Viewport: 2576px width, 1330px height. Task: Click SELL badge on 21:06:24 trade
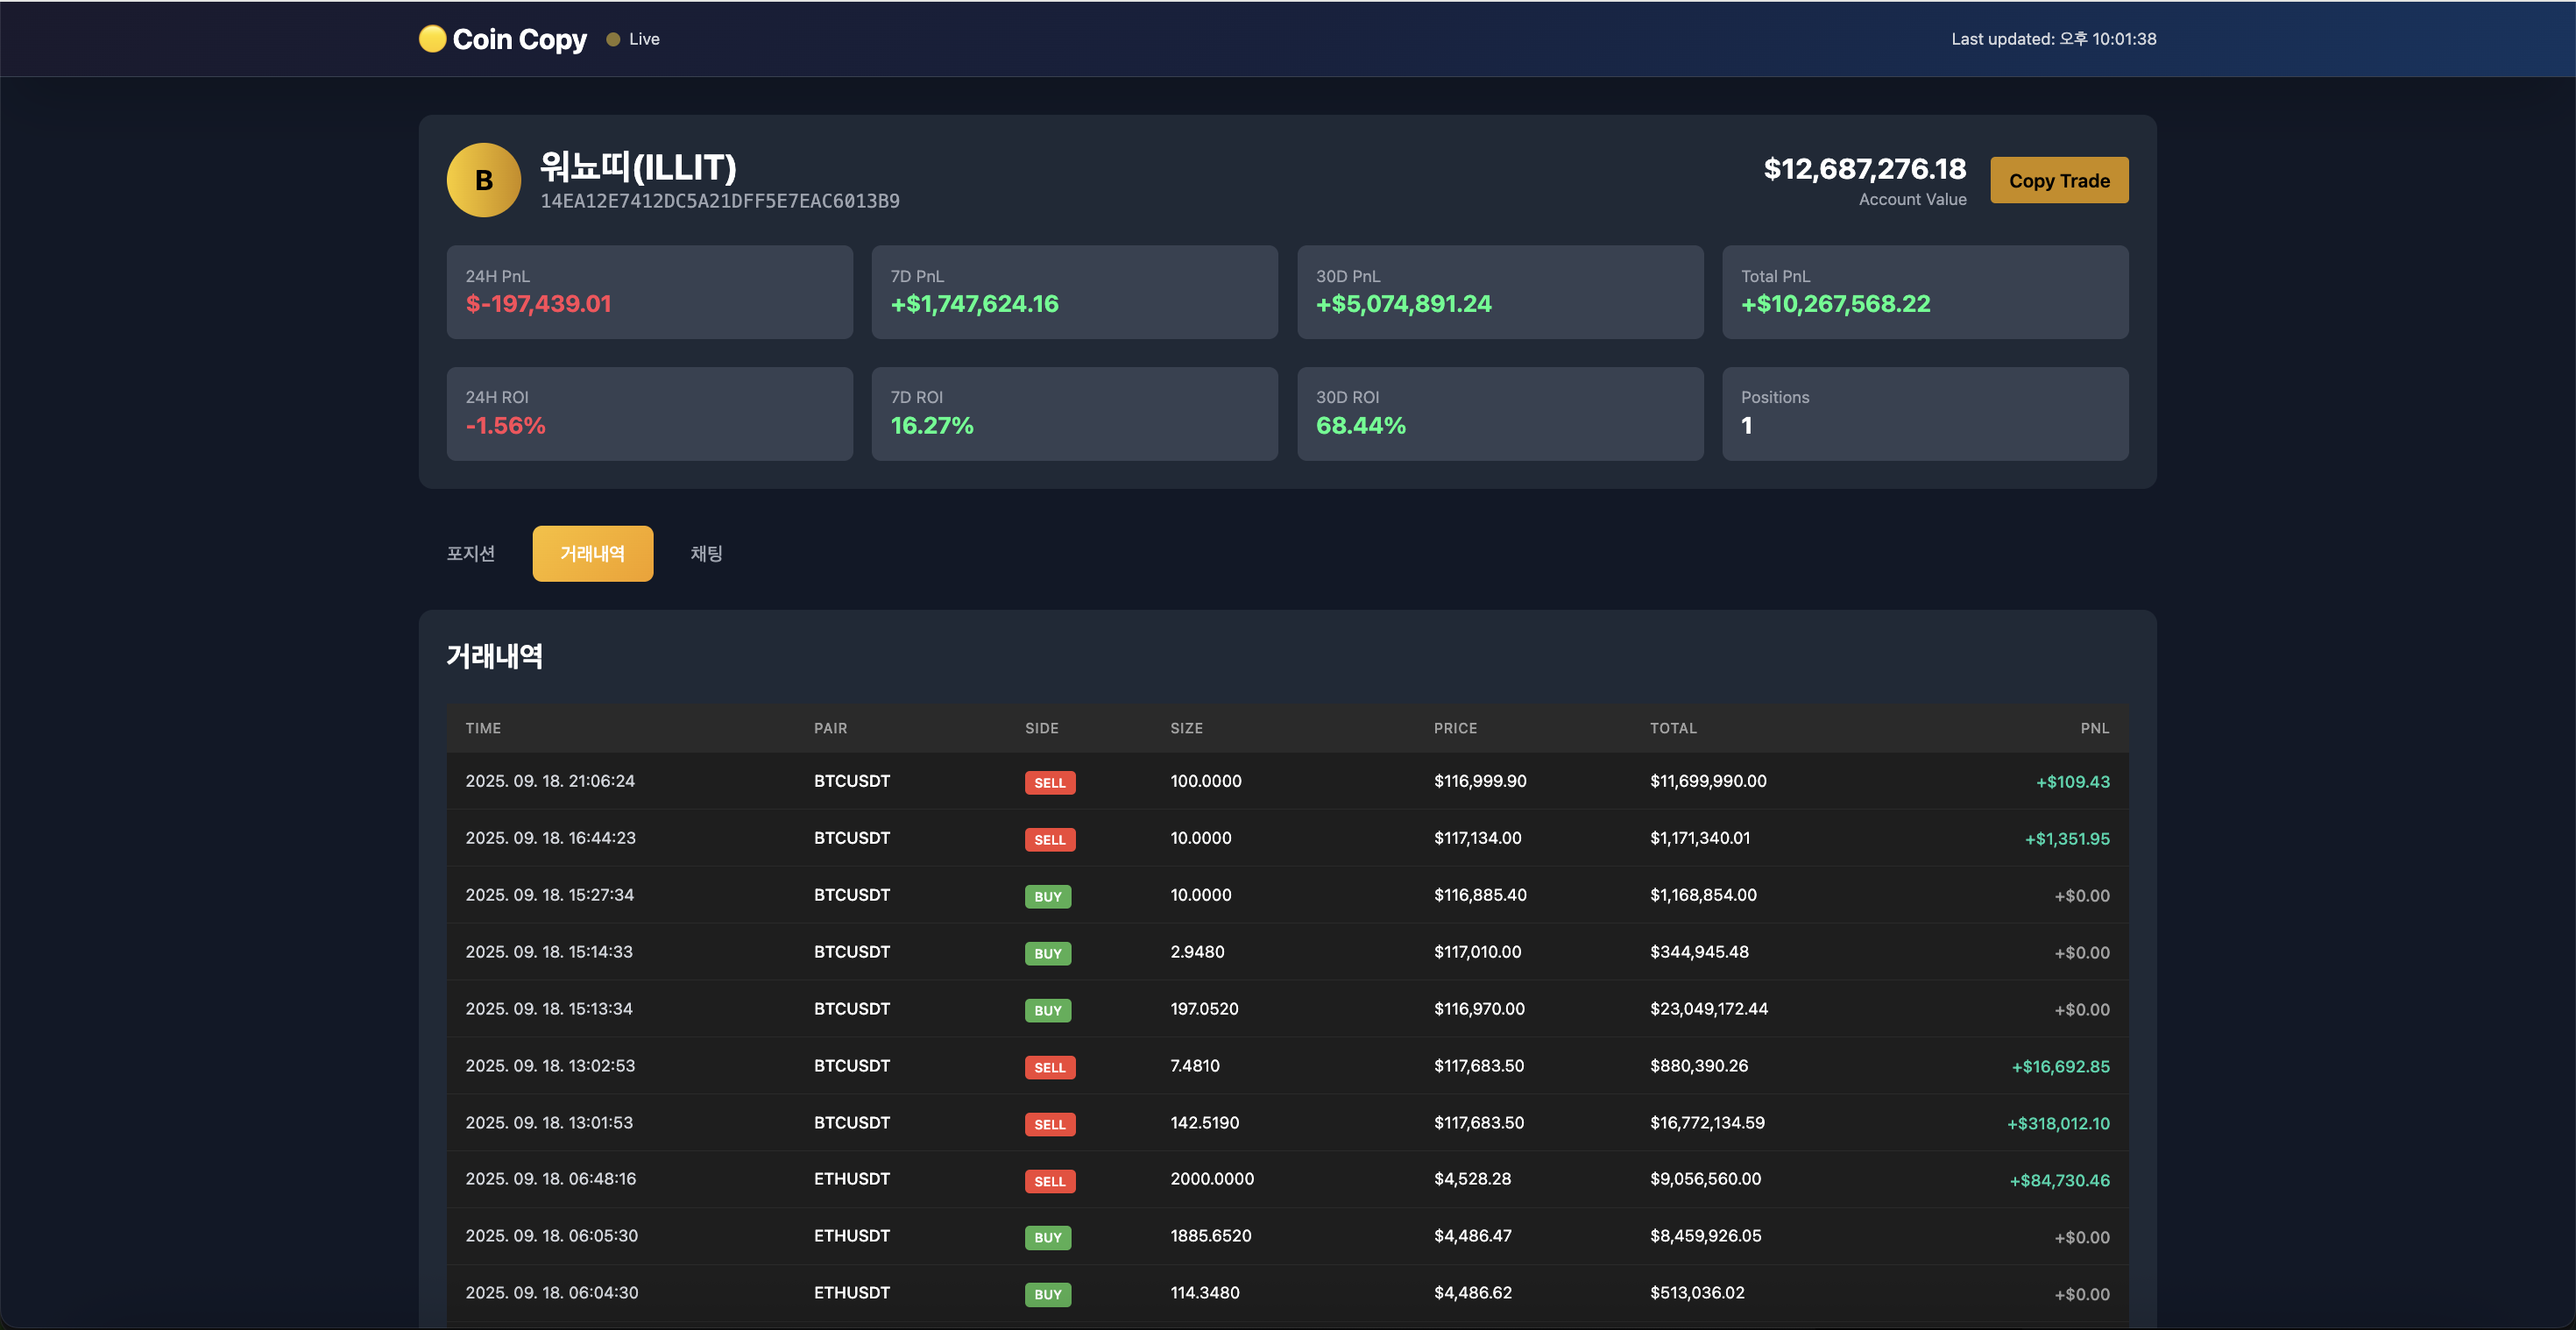[x=1049, y=782]
